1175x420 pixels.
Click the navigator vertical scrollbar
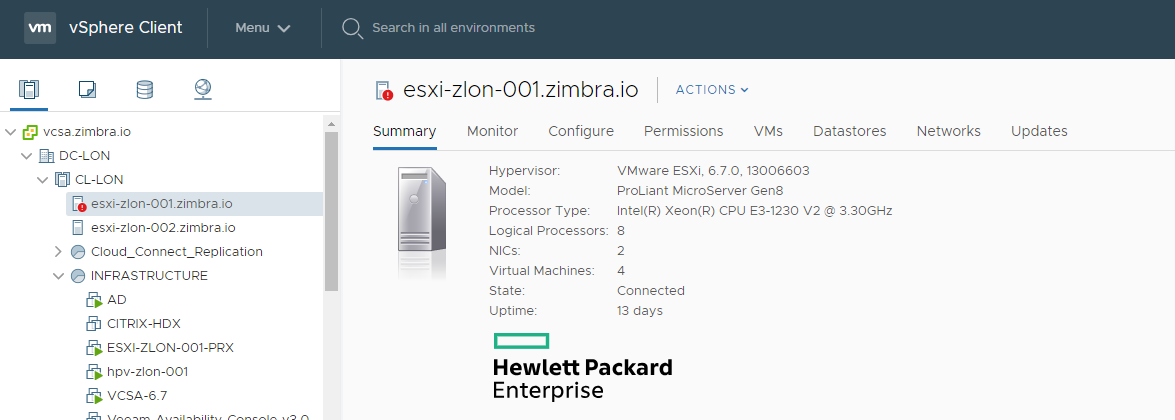(331, 210)
